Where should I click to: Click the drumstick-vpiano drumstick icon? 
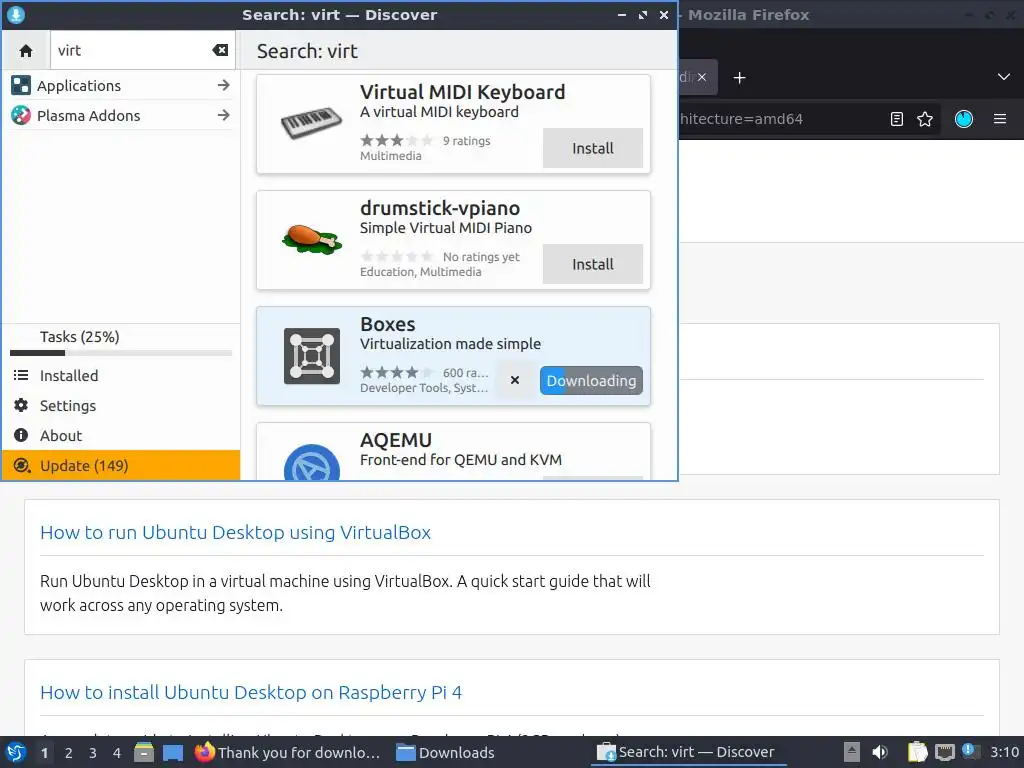point(312,238)
